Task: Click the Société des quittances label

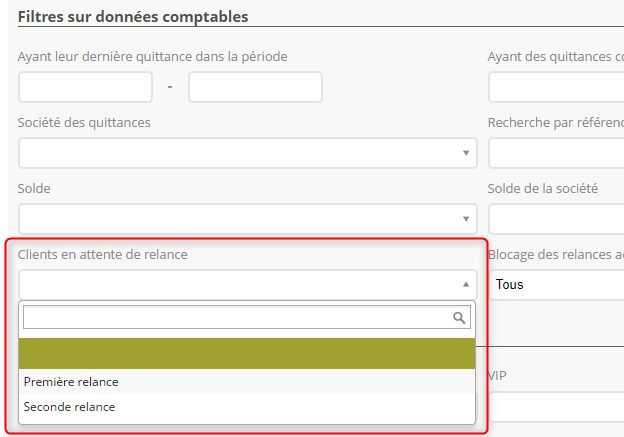Action: point(85,123)
